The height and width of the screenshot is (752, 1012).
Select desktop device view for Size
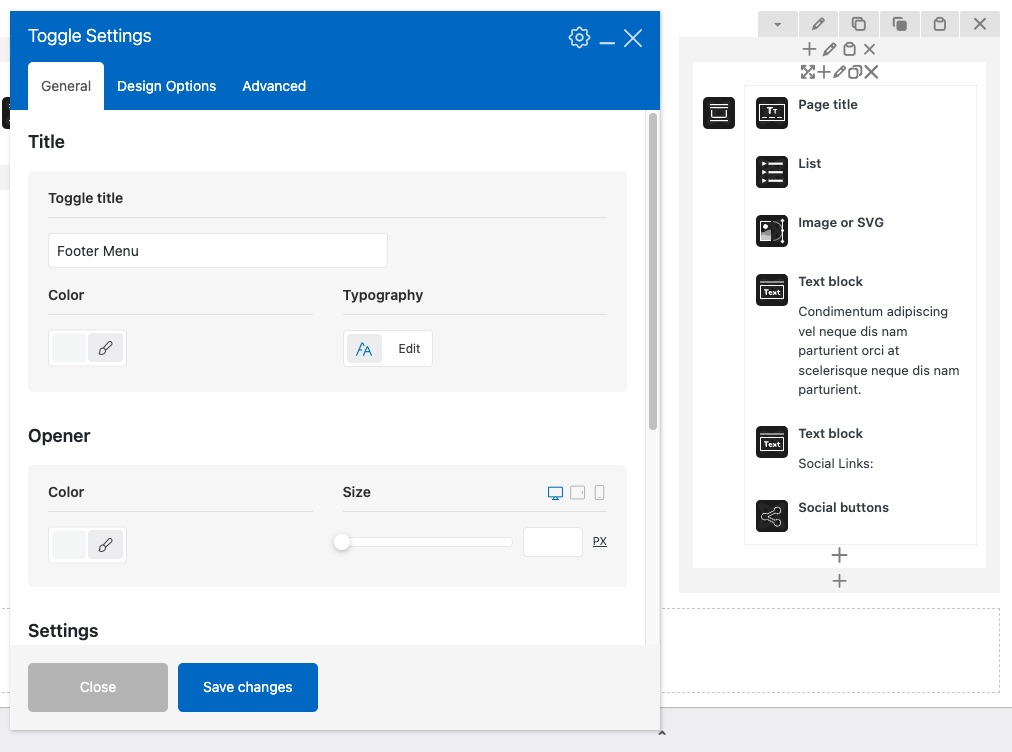[555, 493]
